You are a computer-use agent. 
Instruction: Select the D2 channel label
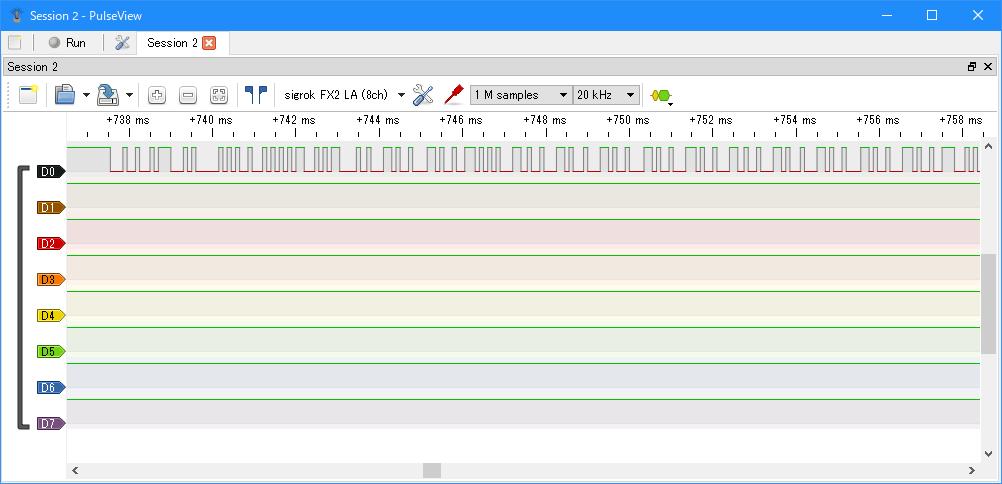(x=51, y=244)
